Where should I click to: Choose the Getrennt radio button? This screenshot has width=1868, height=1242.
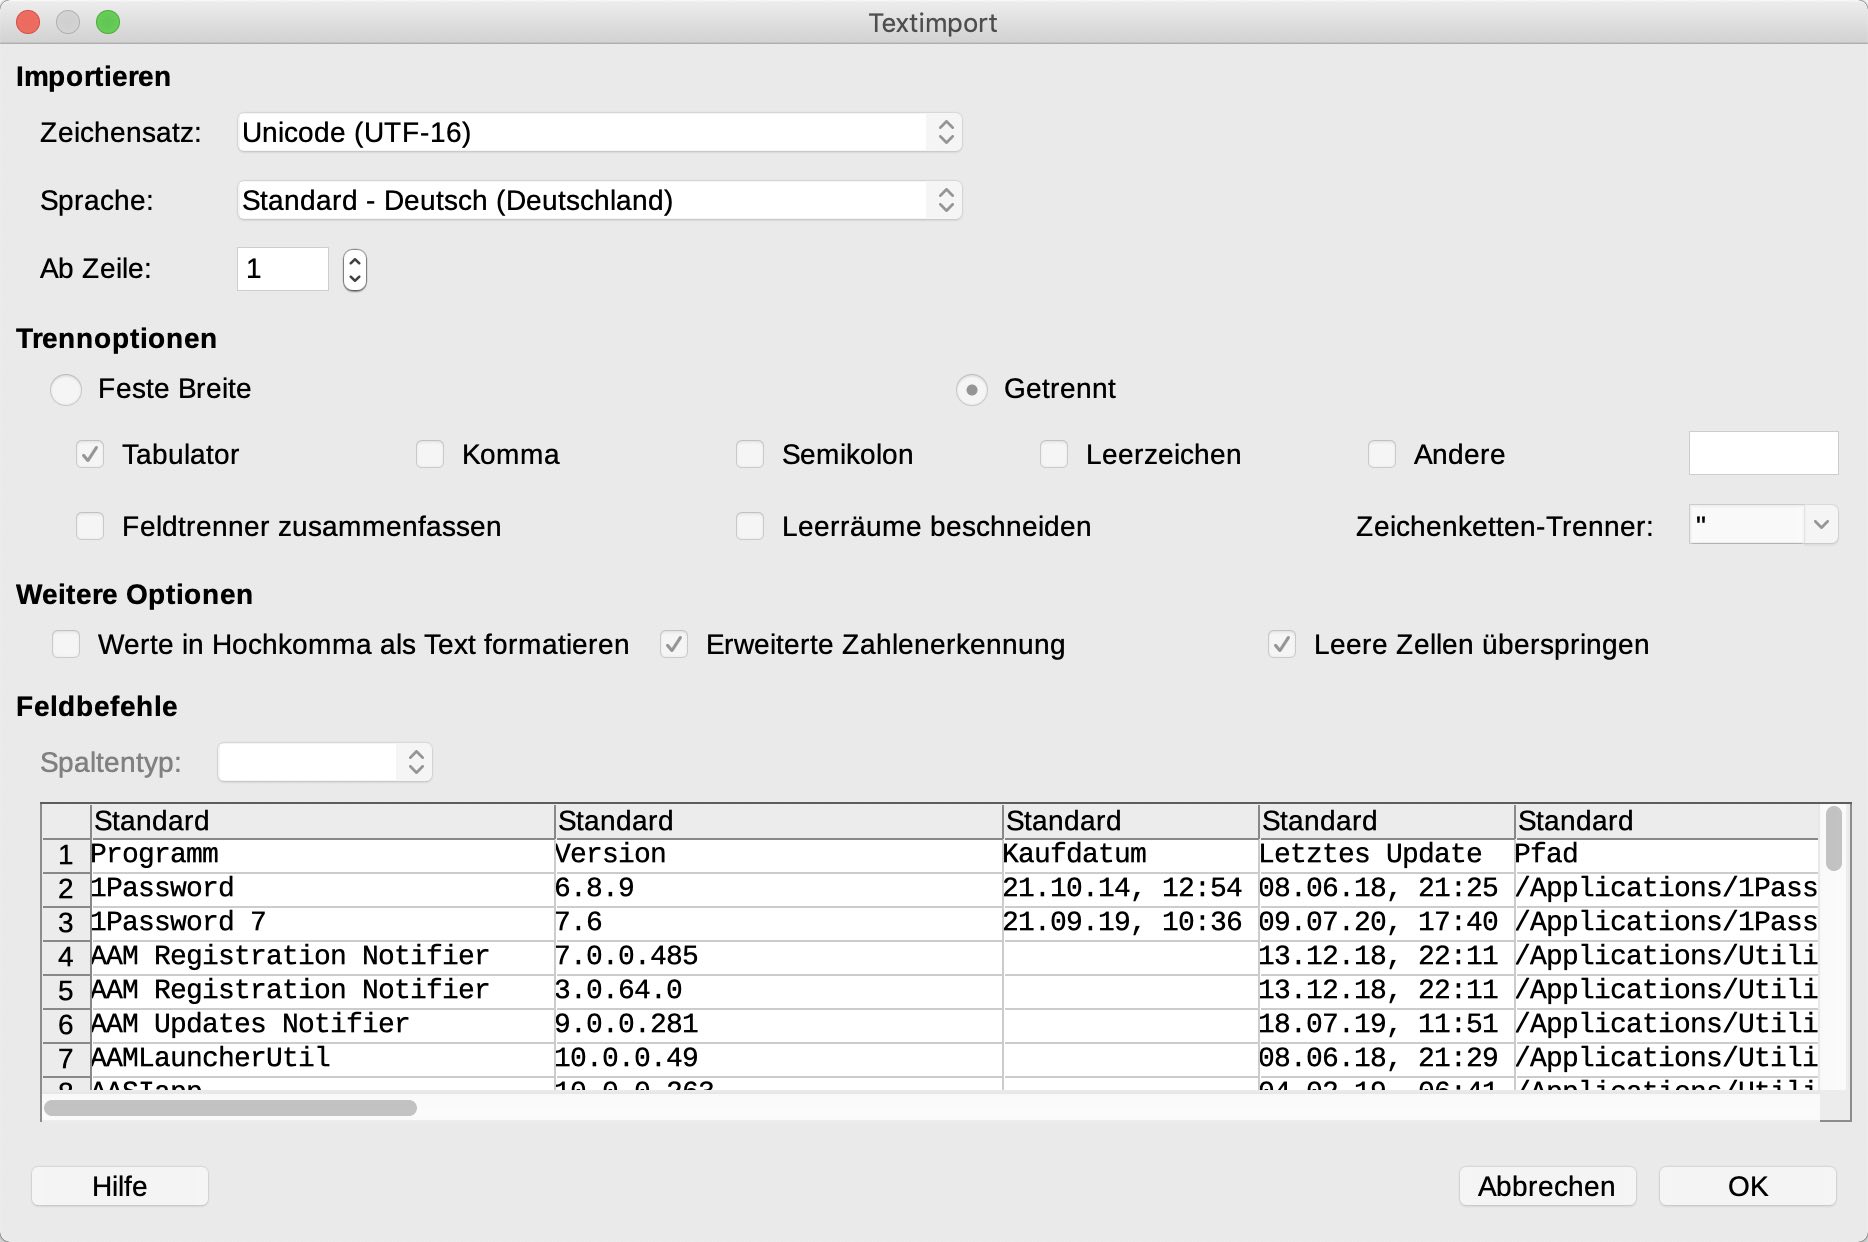point(972,389)
